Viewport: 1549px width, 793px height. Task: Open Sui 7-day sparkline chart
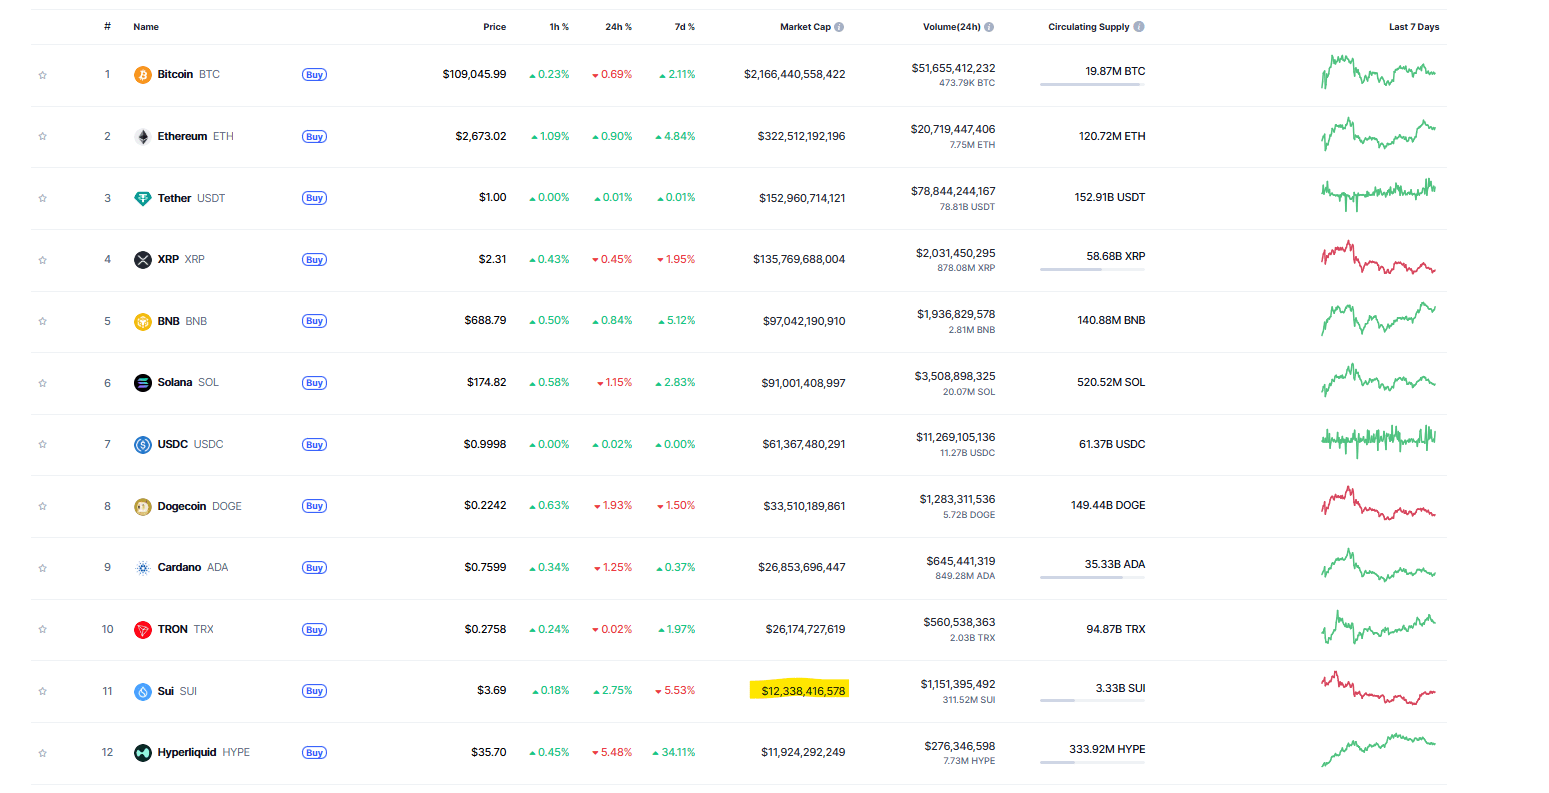coord(1378,689)
